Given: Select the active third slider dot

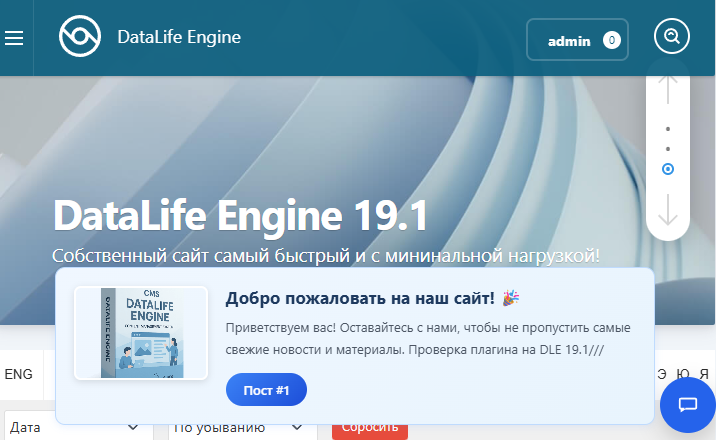Looking at the screenshot, I should click(x=668, y=169).
